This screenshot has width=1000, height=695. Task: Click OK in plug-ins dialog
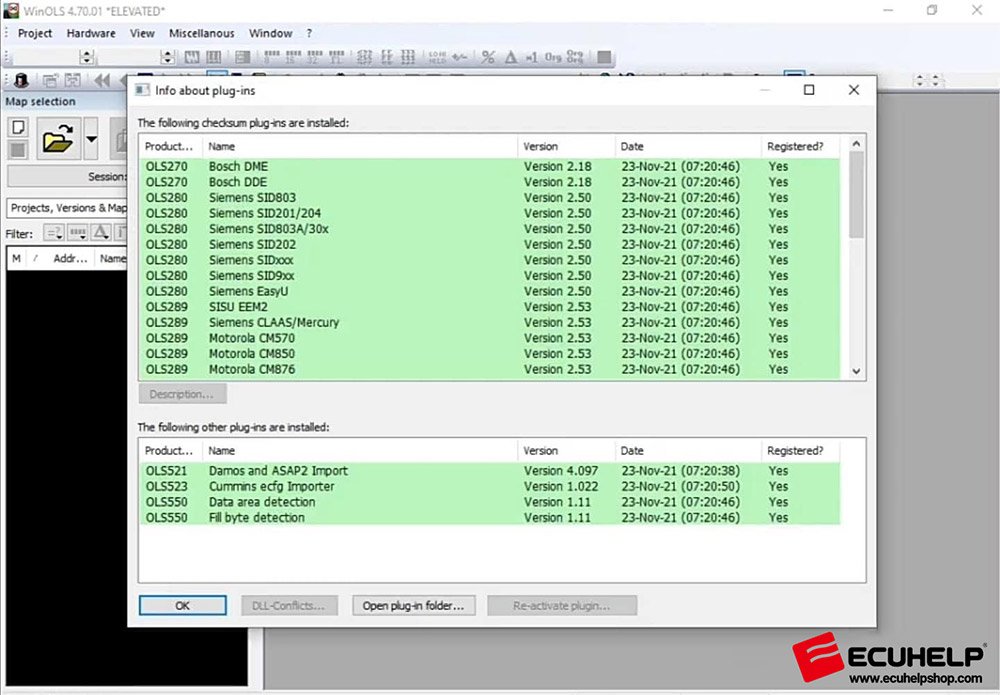click(x=182, y=606)
